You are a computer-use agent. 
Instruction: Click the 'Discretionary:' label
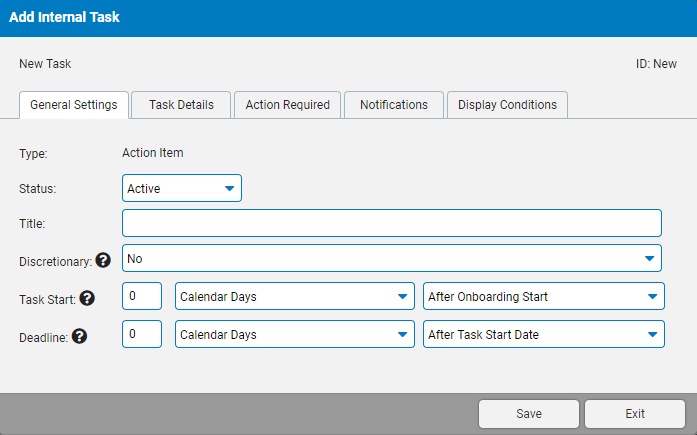pos(55,262)
